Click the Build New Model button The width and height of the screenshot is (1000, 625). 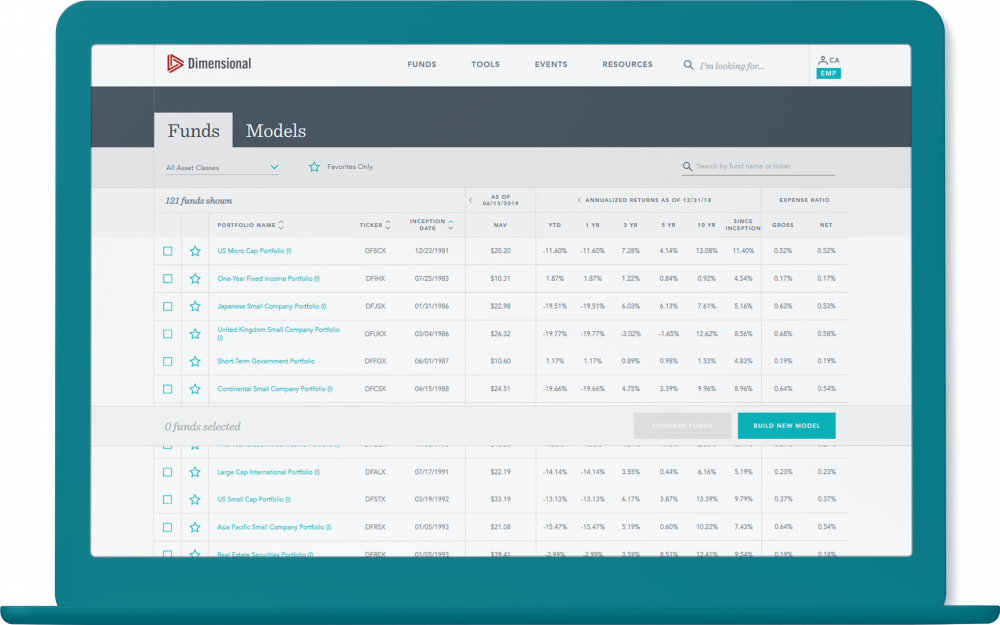786,426
